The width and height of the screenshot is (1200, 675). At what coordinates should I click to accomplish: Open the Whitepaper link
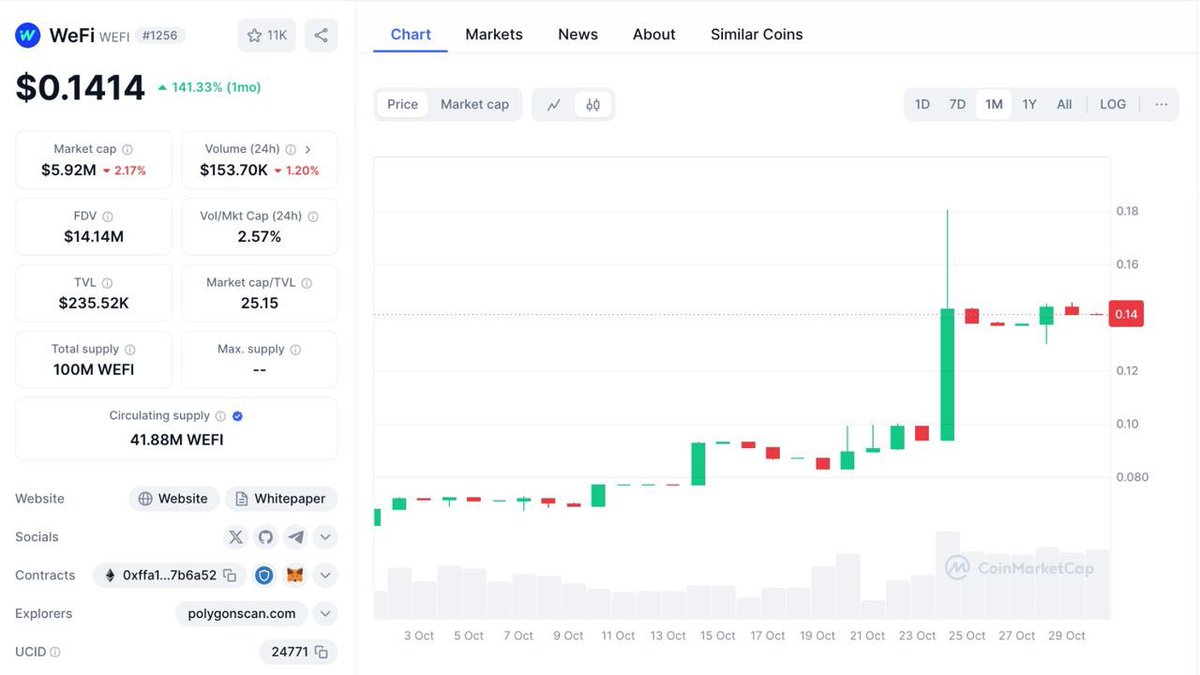(x=281, y=498)
